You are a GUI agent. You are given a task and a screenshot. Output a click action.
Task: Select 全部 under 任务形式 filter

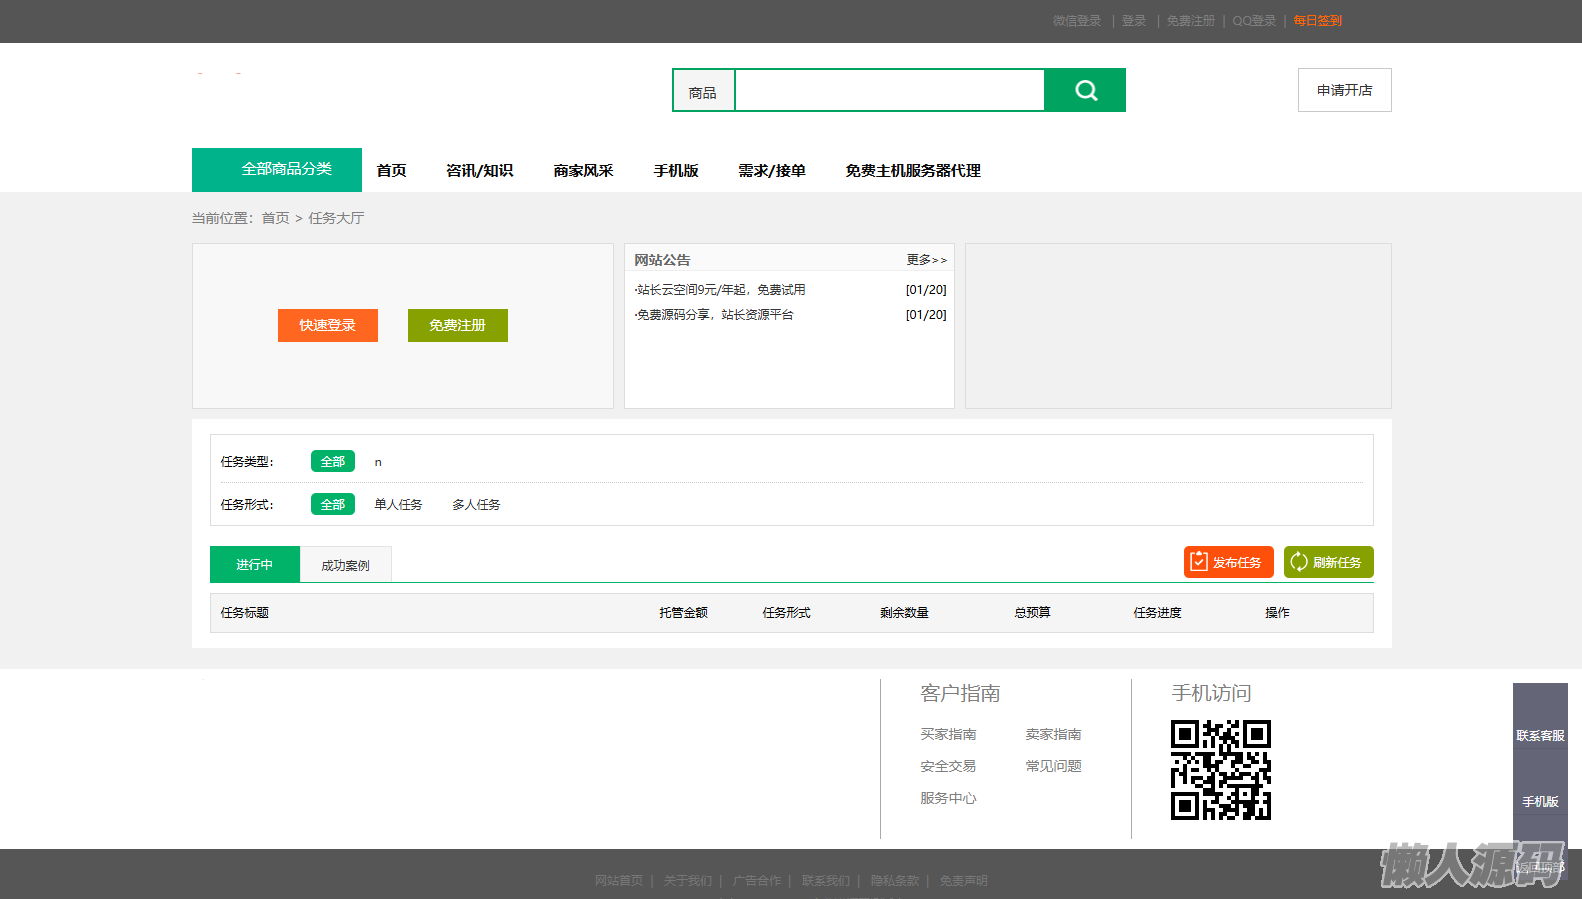pyautogui.click(x=332, y=505)
